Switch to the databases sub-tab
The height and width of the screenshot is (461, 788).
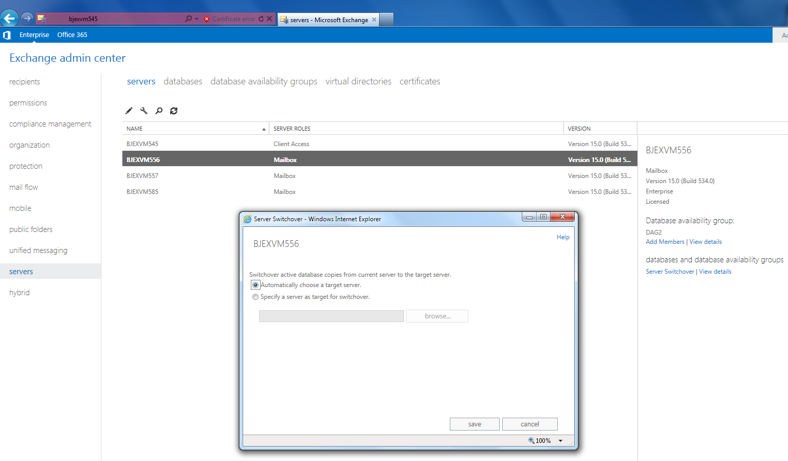(x=183, y=81)
